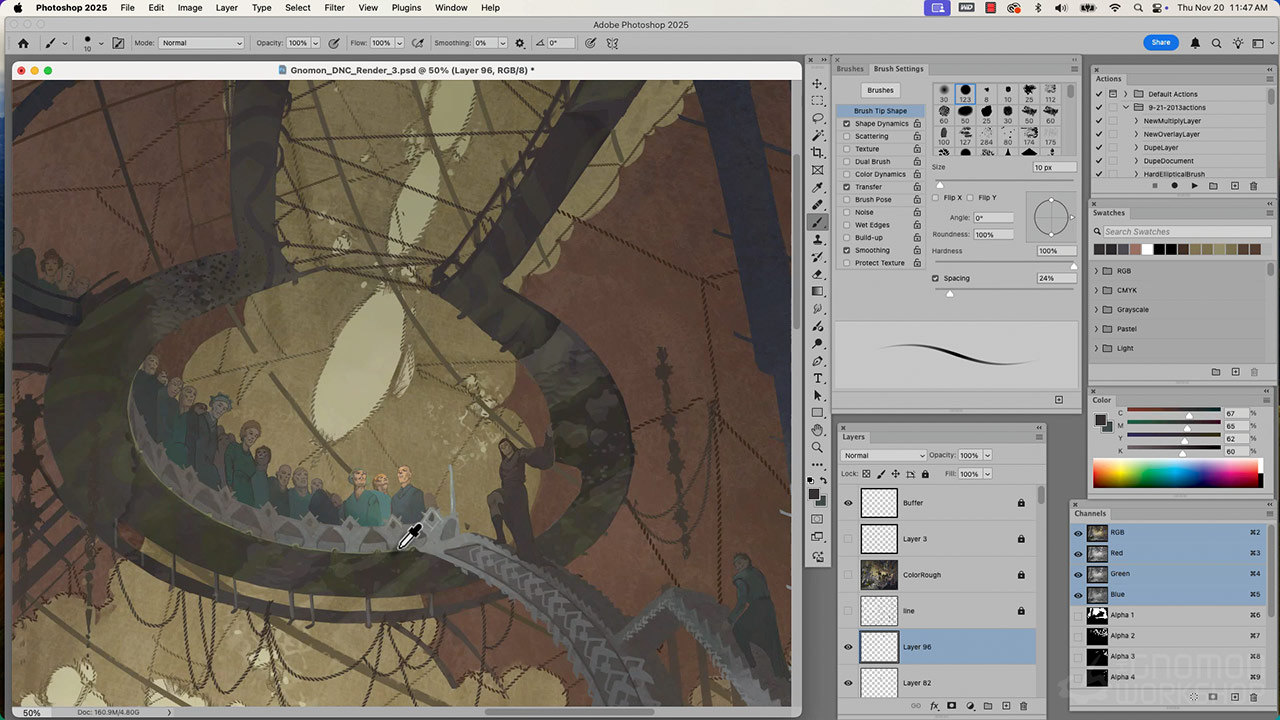The height and width of the screenshot is (720, 1280).
Task: Open the layer blend mode dropdown
Action: (884, 455)
